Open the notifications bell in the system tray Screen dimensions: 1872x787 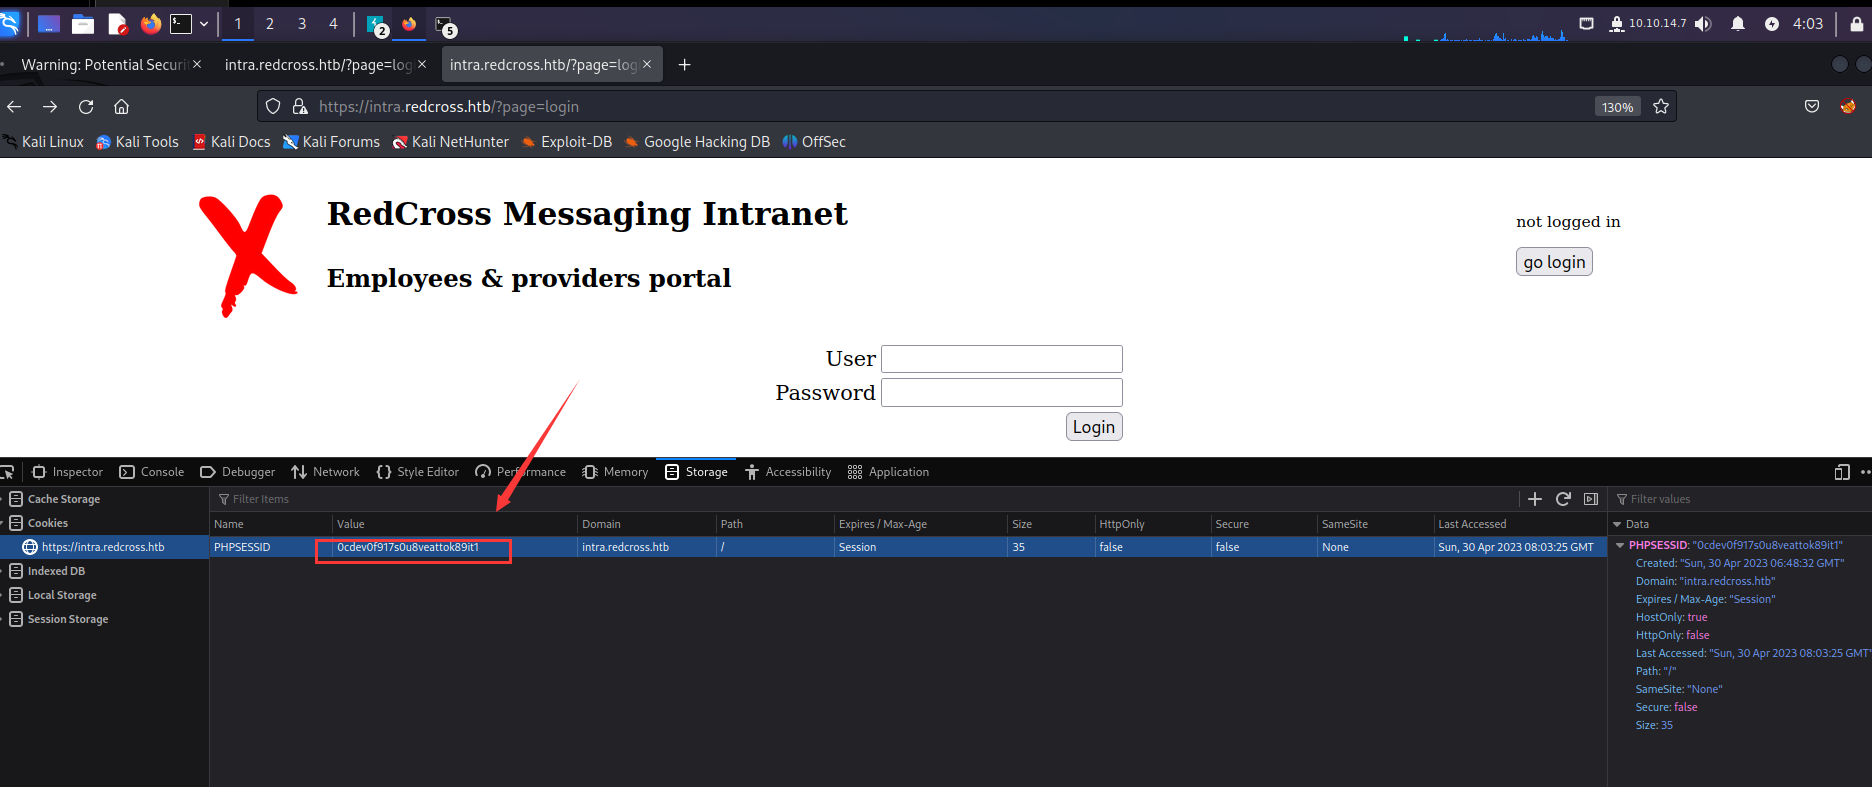1738,24
